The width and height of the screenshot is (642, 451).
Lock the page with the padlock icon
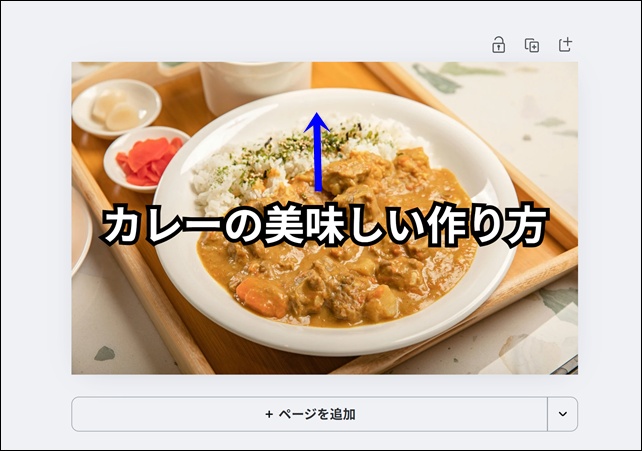pos(498,45)
